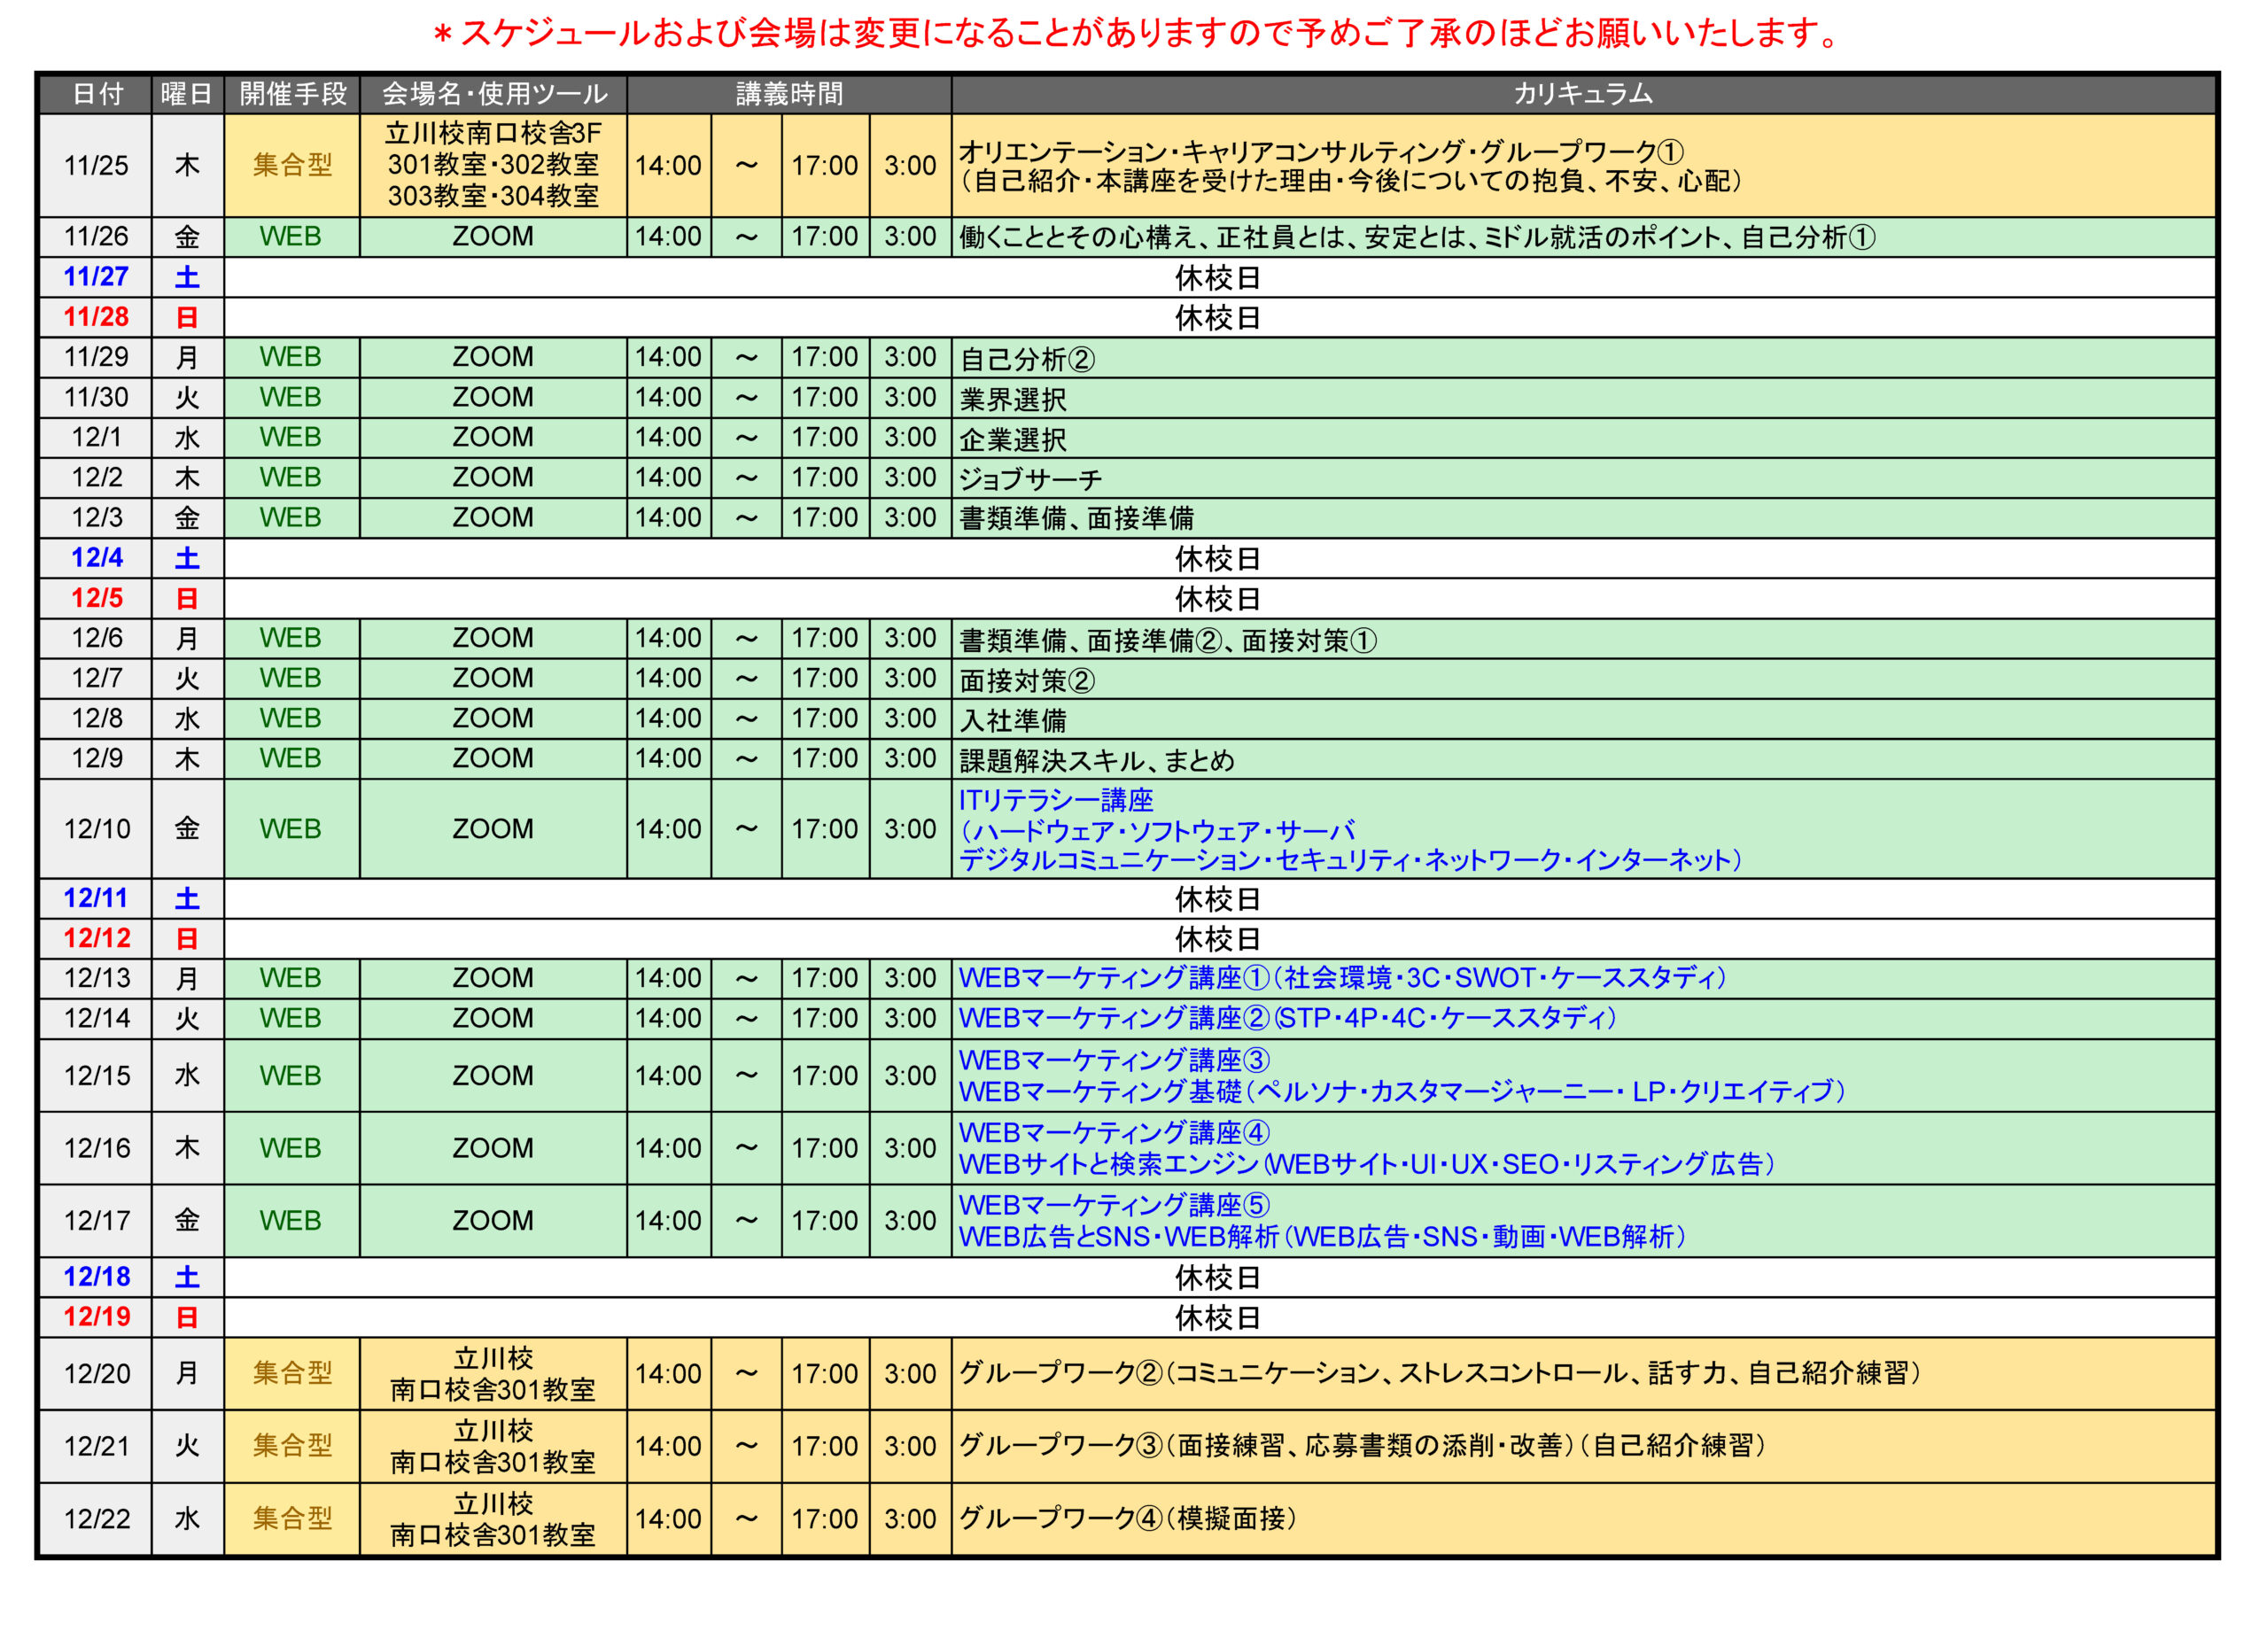Click 休校日 in the 11/27 row

[1218, 278]
